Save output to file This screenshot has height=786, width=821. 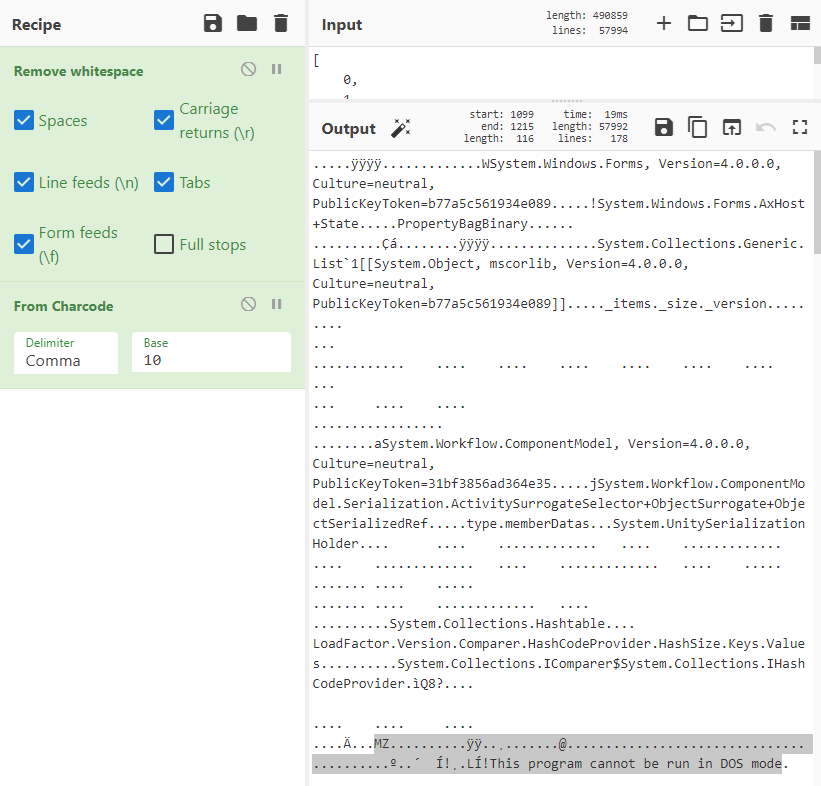664,127
